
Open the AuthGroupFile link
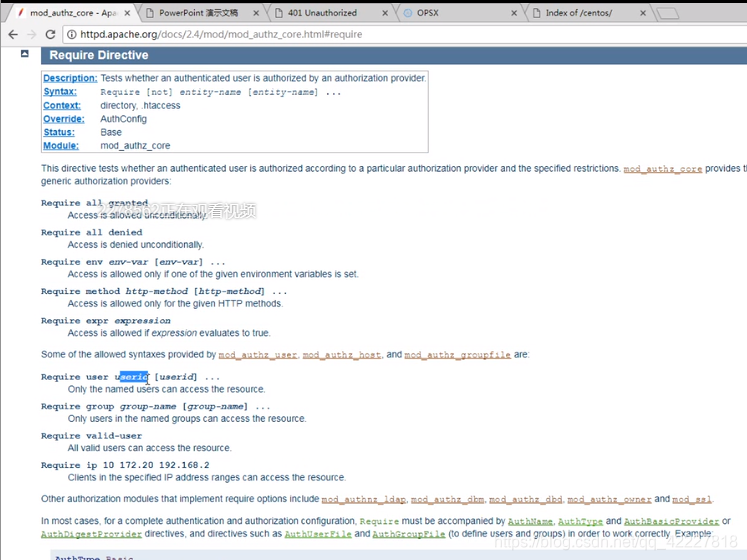tap(409, 534)
